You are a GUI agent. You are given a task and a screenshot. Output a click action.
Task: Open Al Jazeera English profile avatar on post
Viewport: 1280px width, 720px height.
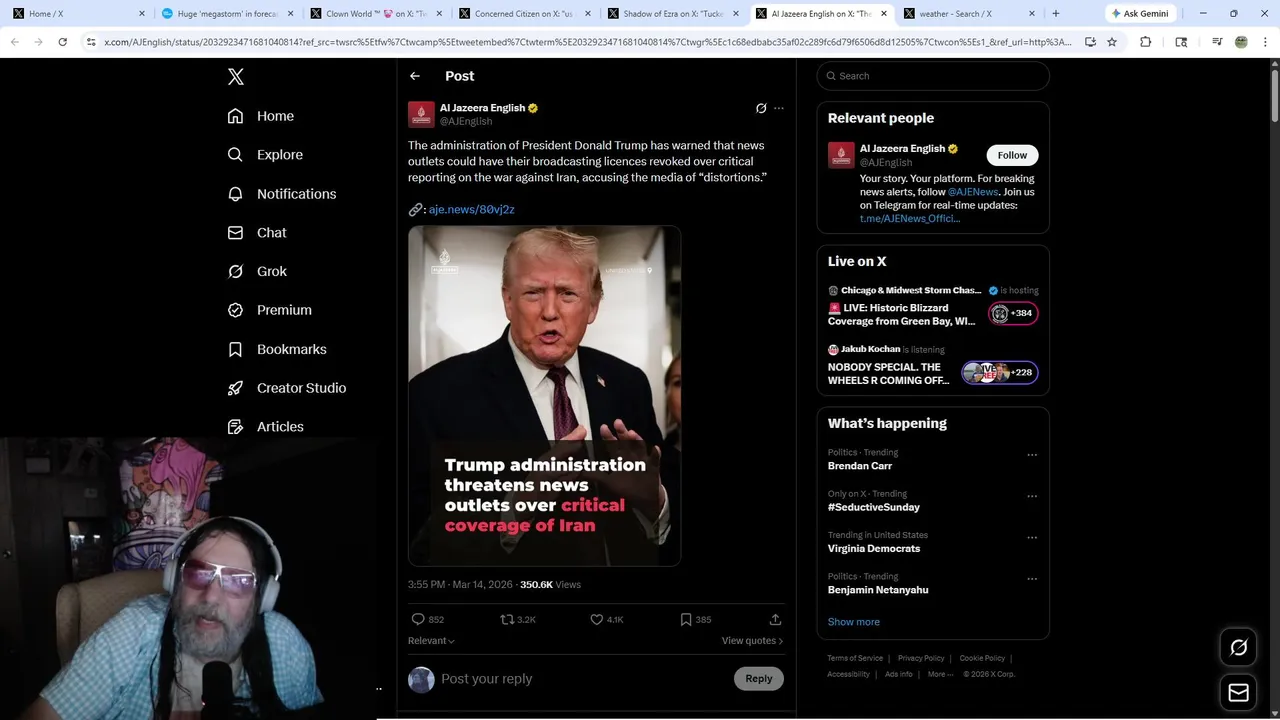(x=421, y=114)
